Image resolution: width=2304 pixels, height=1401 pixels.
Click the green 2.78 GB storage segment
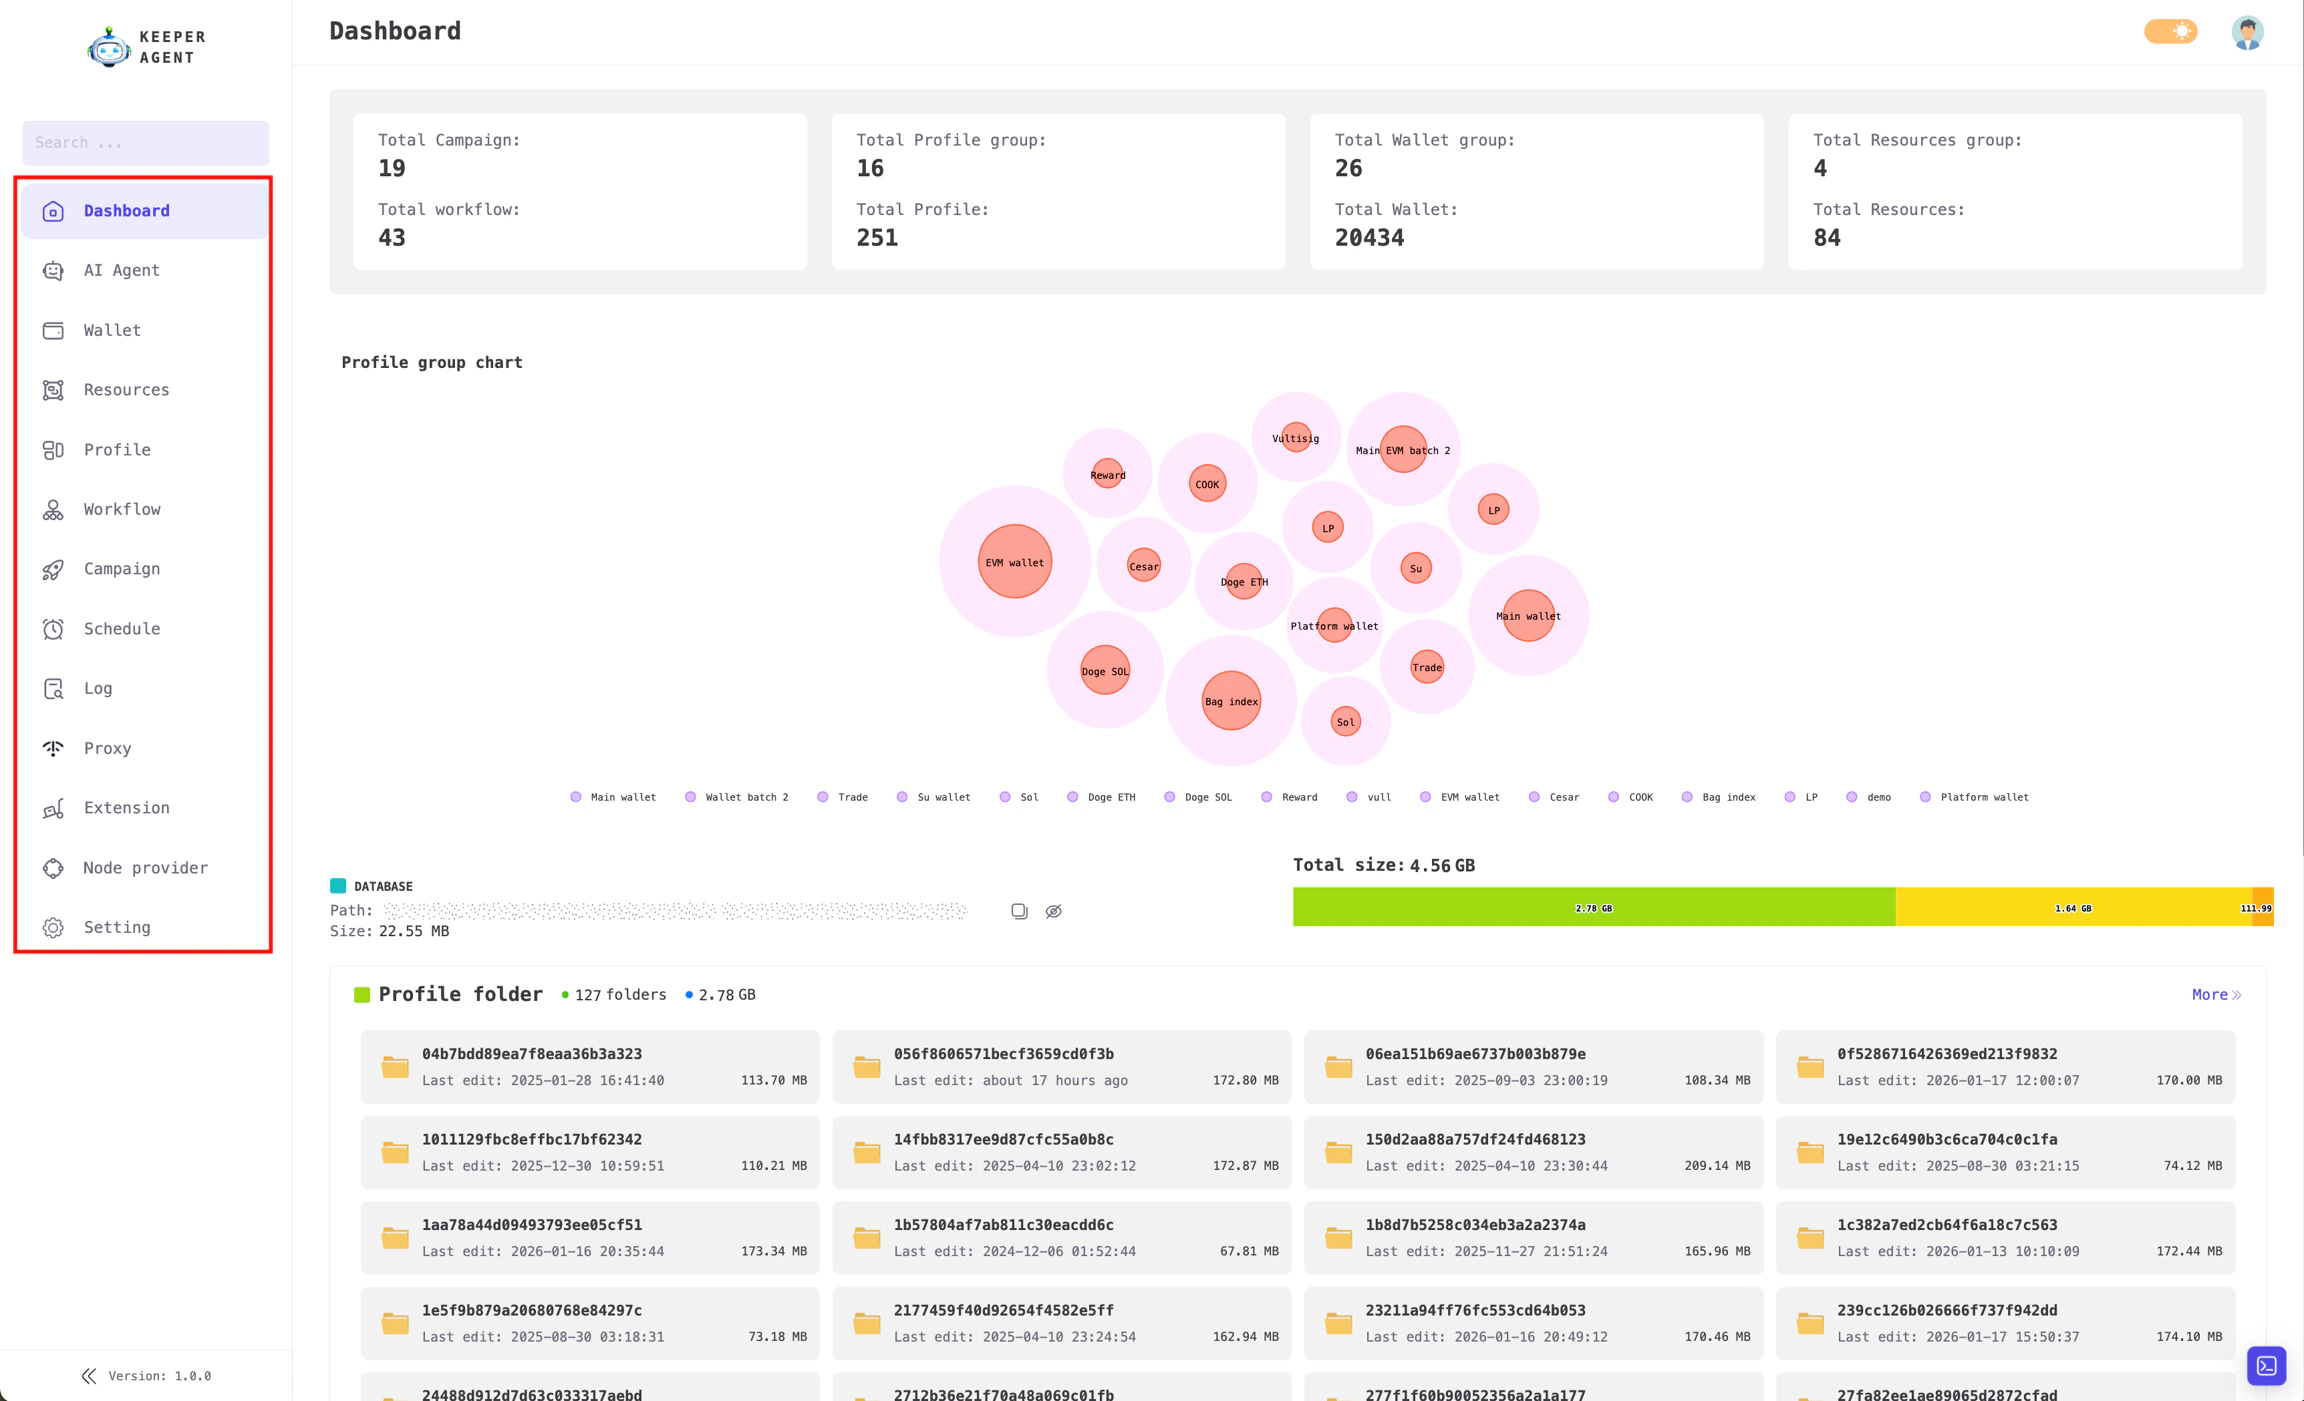(x=1593, y=907)
